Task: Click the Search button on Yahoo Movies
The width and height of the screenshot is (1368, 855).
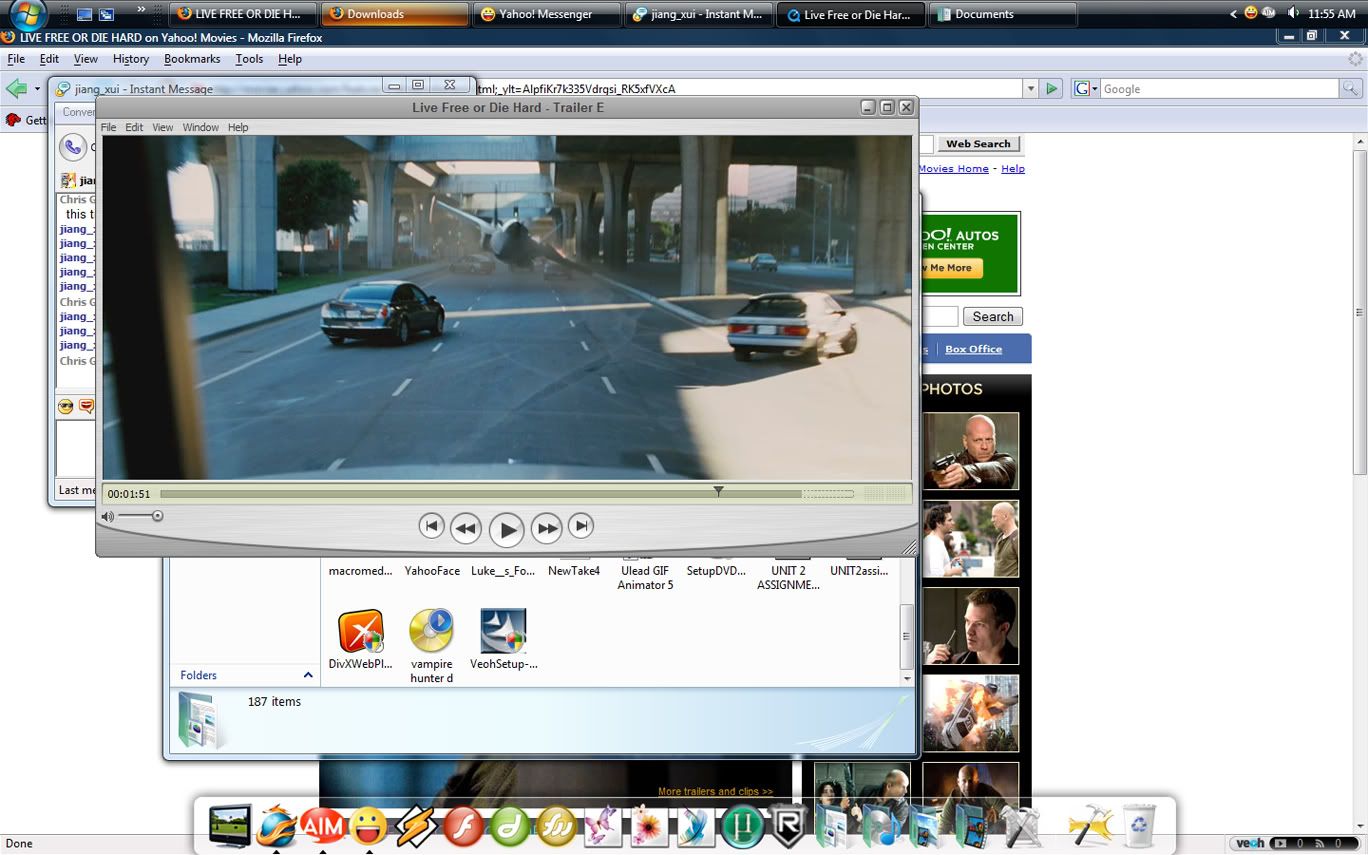Action: pos(993,316)
